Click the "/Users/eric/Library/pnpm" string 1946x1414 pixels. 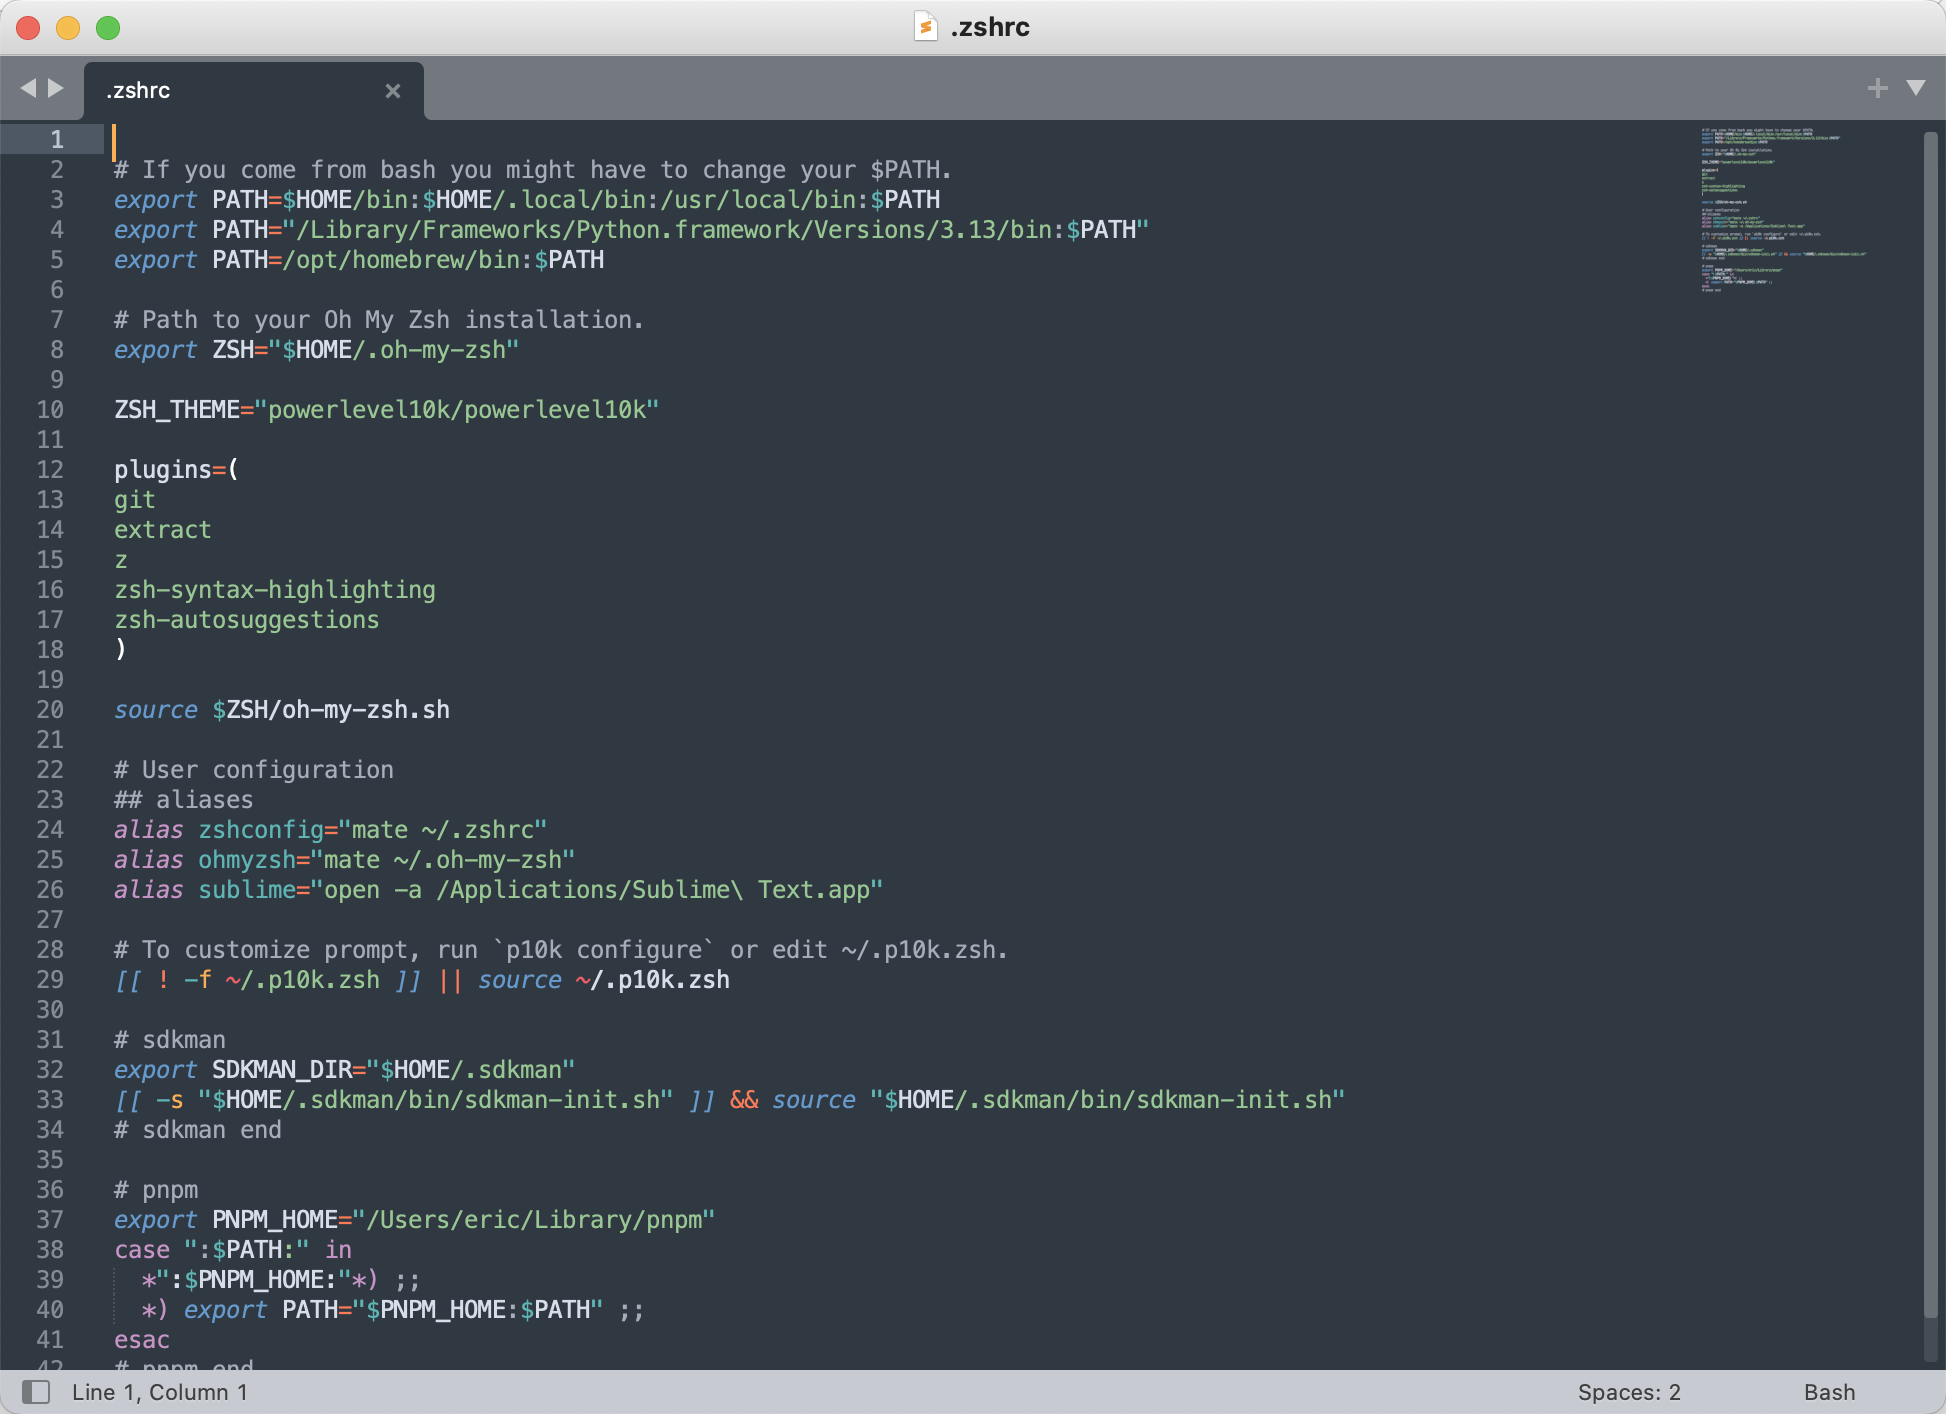tap(534, 1220)
